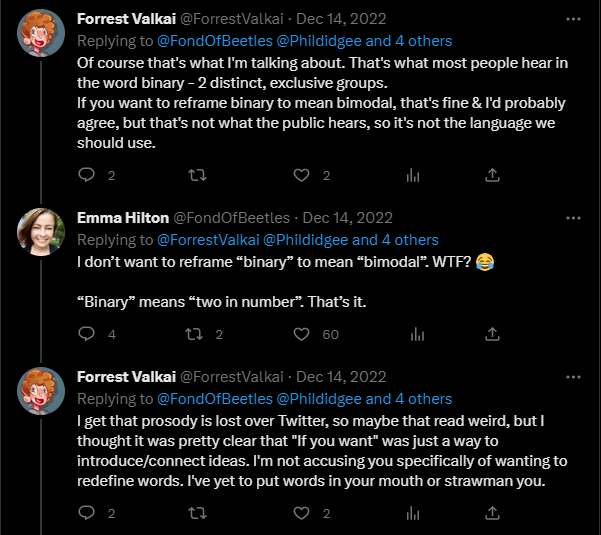View analytics of Emma Hilton's tweet
This screenshot has height=535, width=601.
click(417, 334)
